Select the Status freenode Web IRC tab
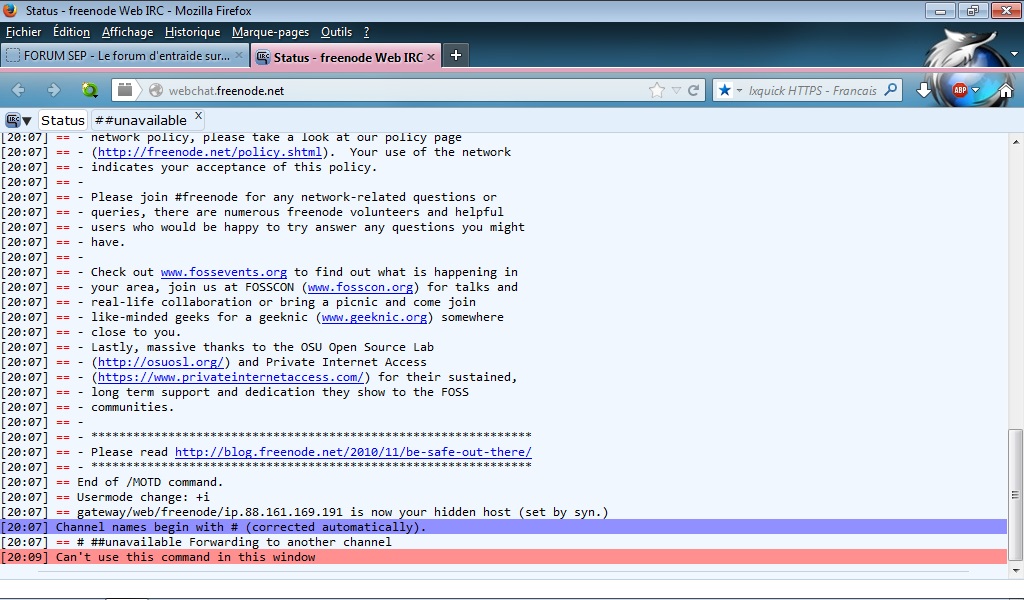 point(347,57)
